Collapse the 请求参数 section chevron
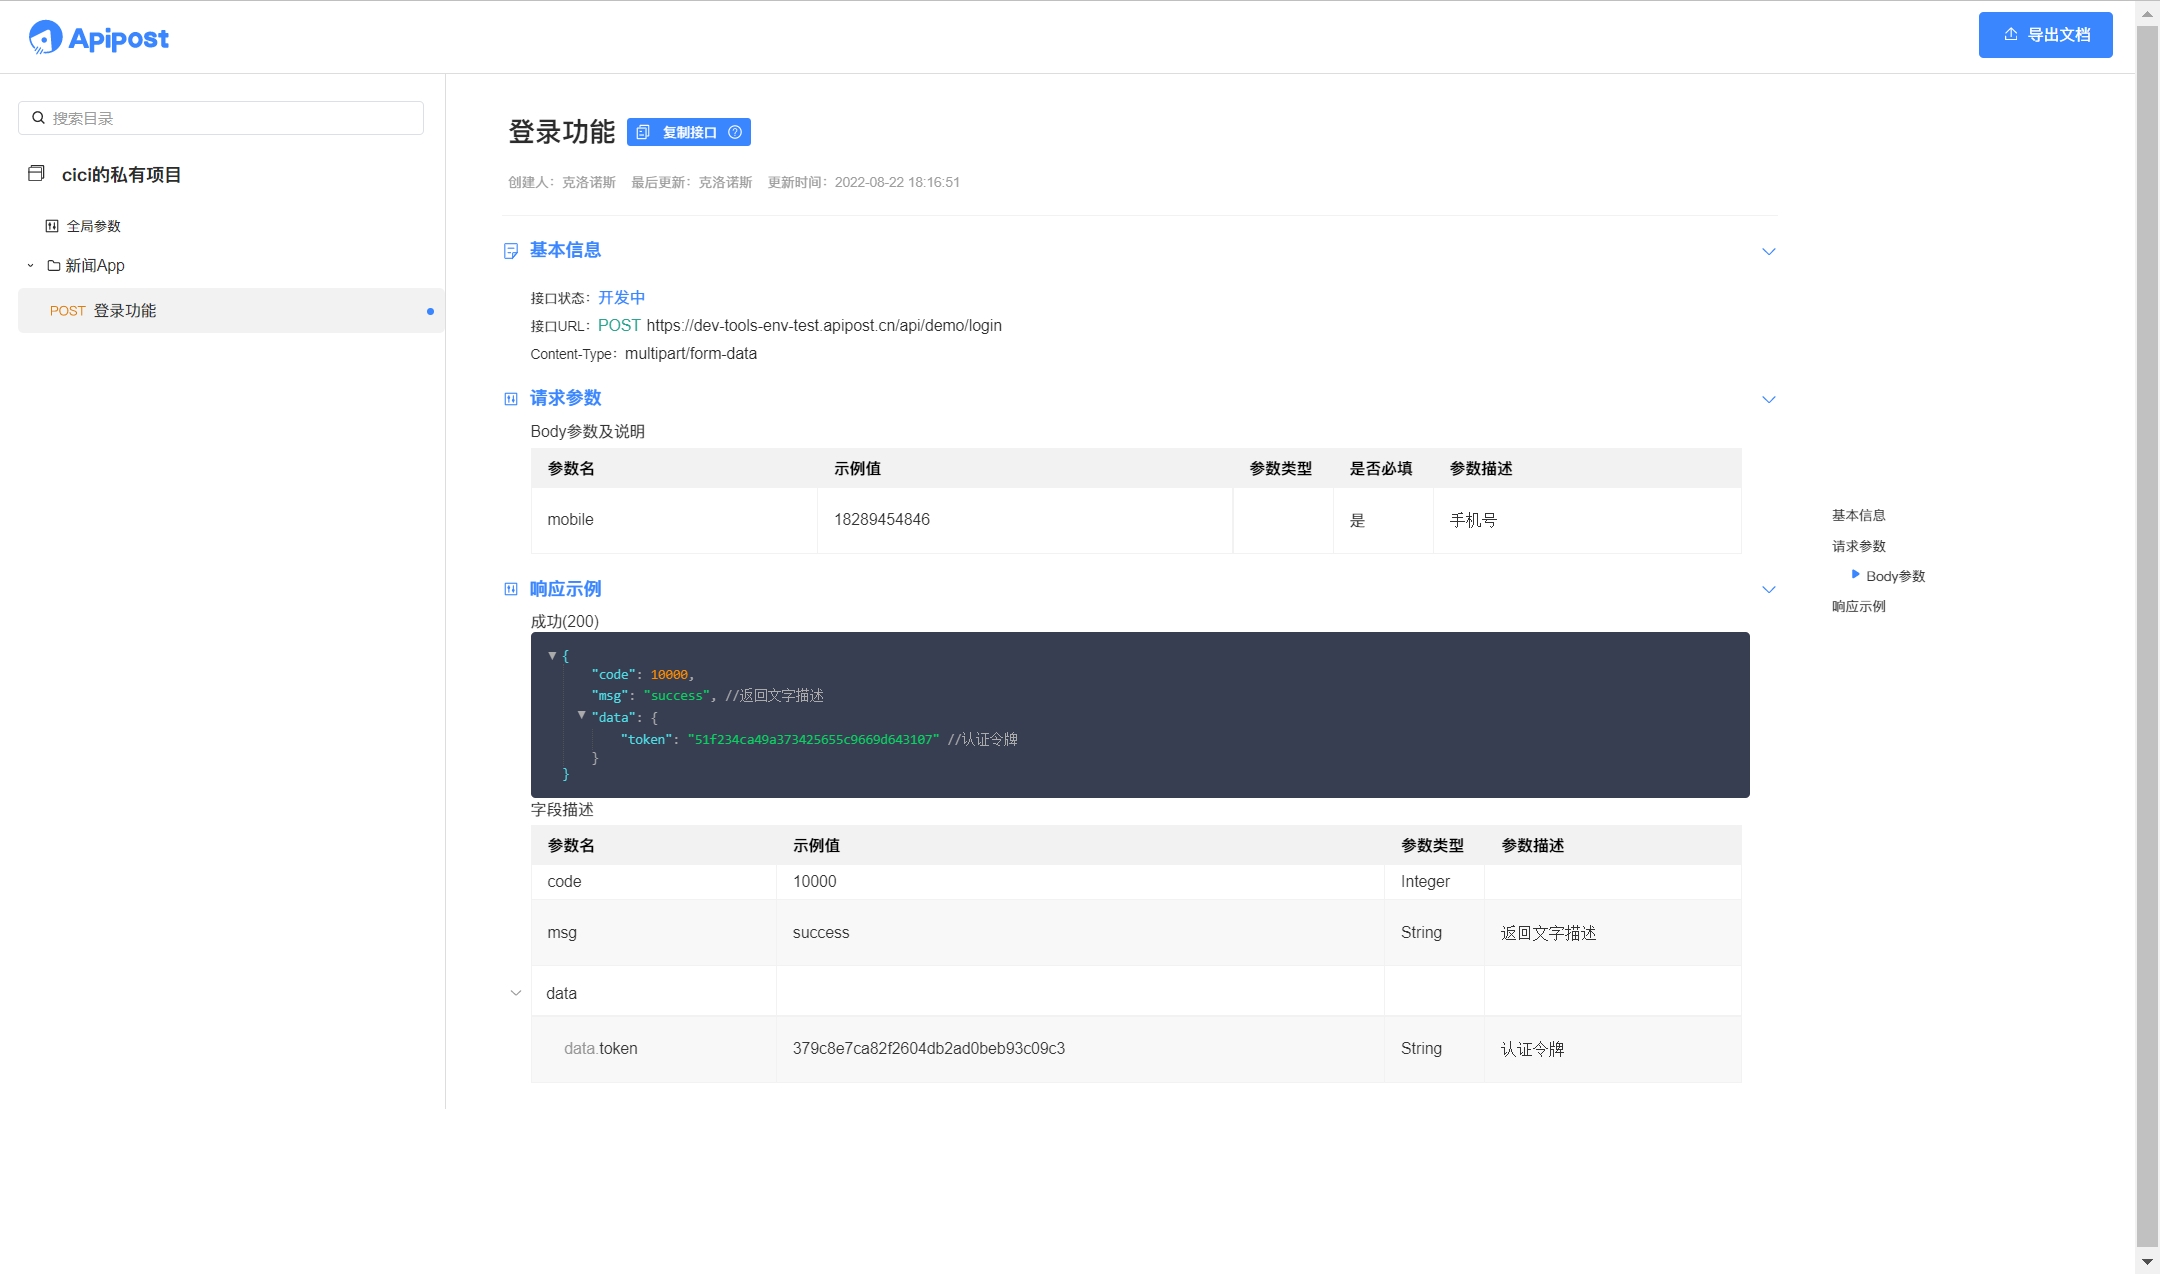The image size is (2160, 1274). (x=1768, y=399)
